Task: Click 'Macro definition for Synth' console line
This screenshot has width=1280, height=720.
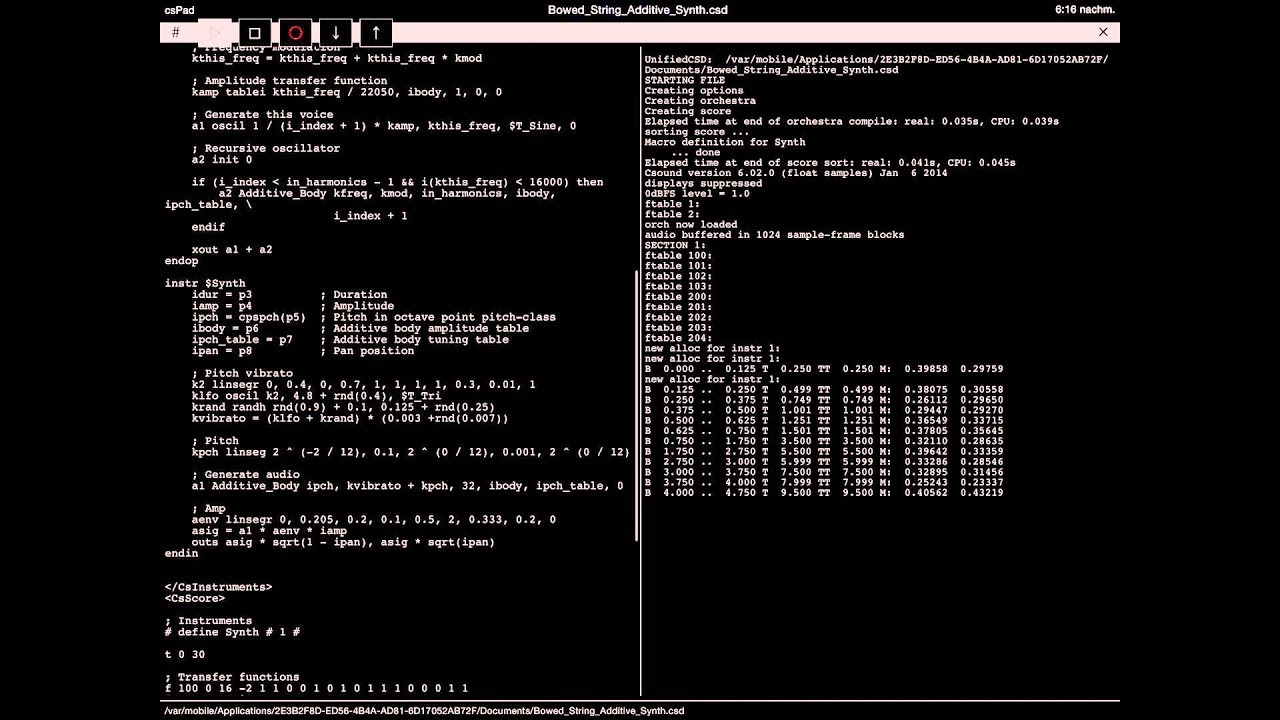Action: [x=725, y=142]
